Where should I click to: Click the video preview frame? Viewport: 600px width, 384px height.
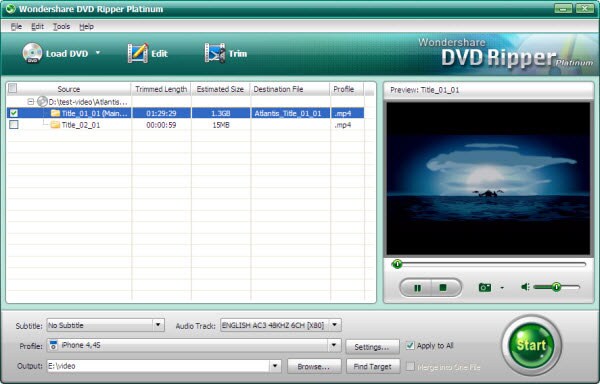(x=488, y=179)
